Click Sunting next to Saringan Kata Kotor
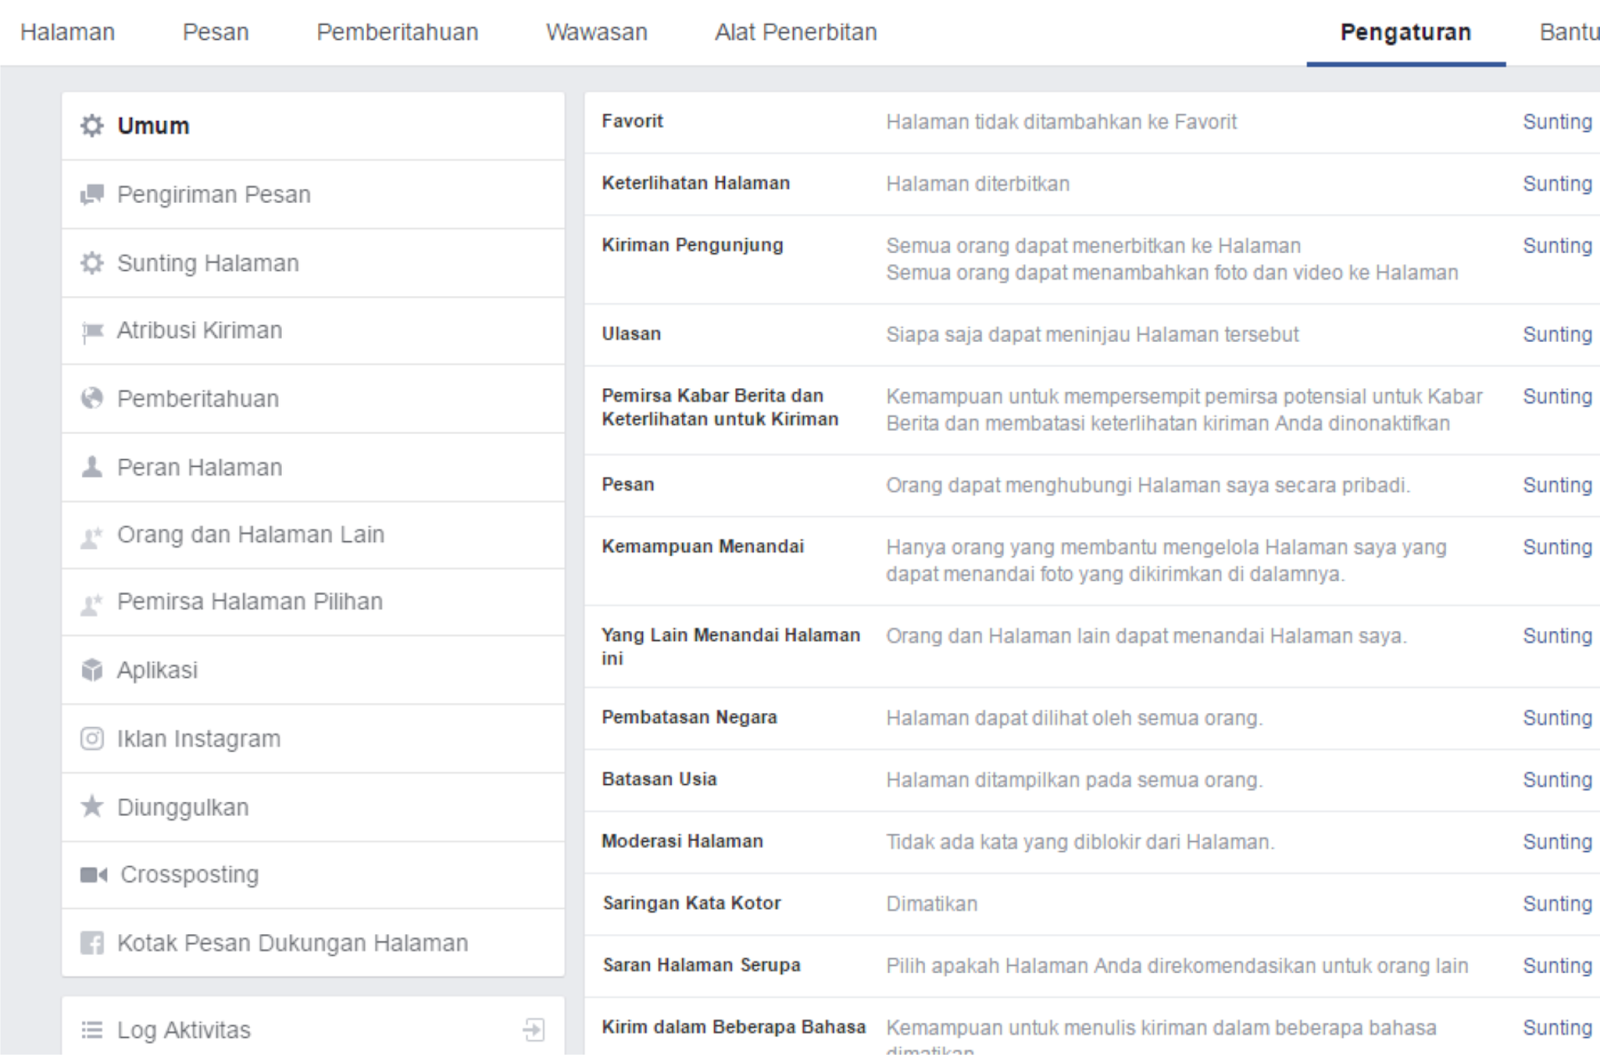The image size is (1600, 1055). [1557, 903]
